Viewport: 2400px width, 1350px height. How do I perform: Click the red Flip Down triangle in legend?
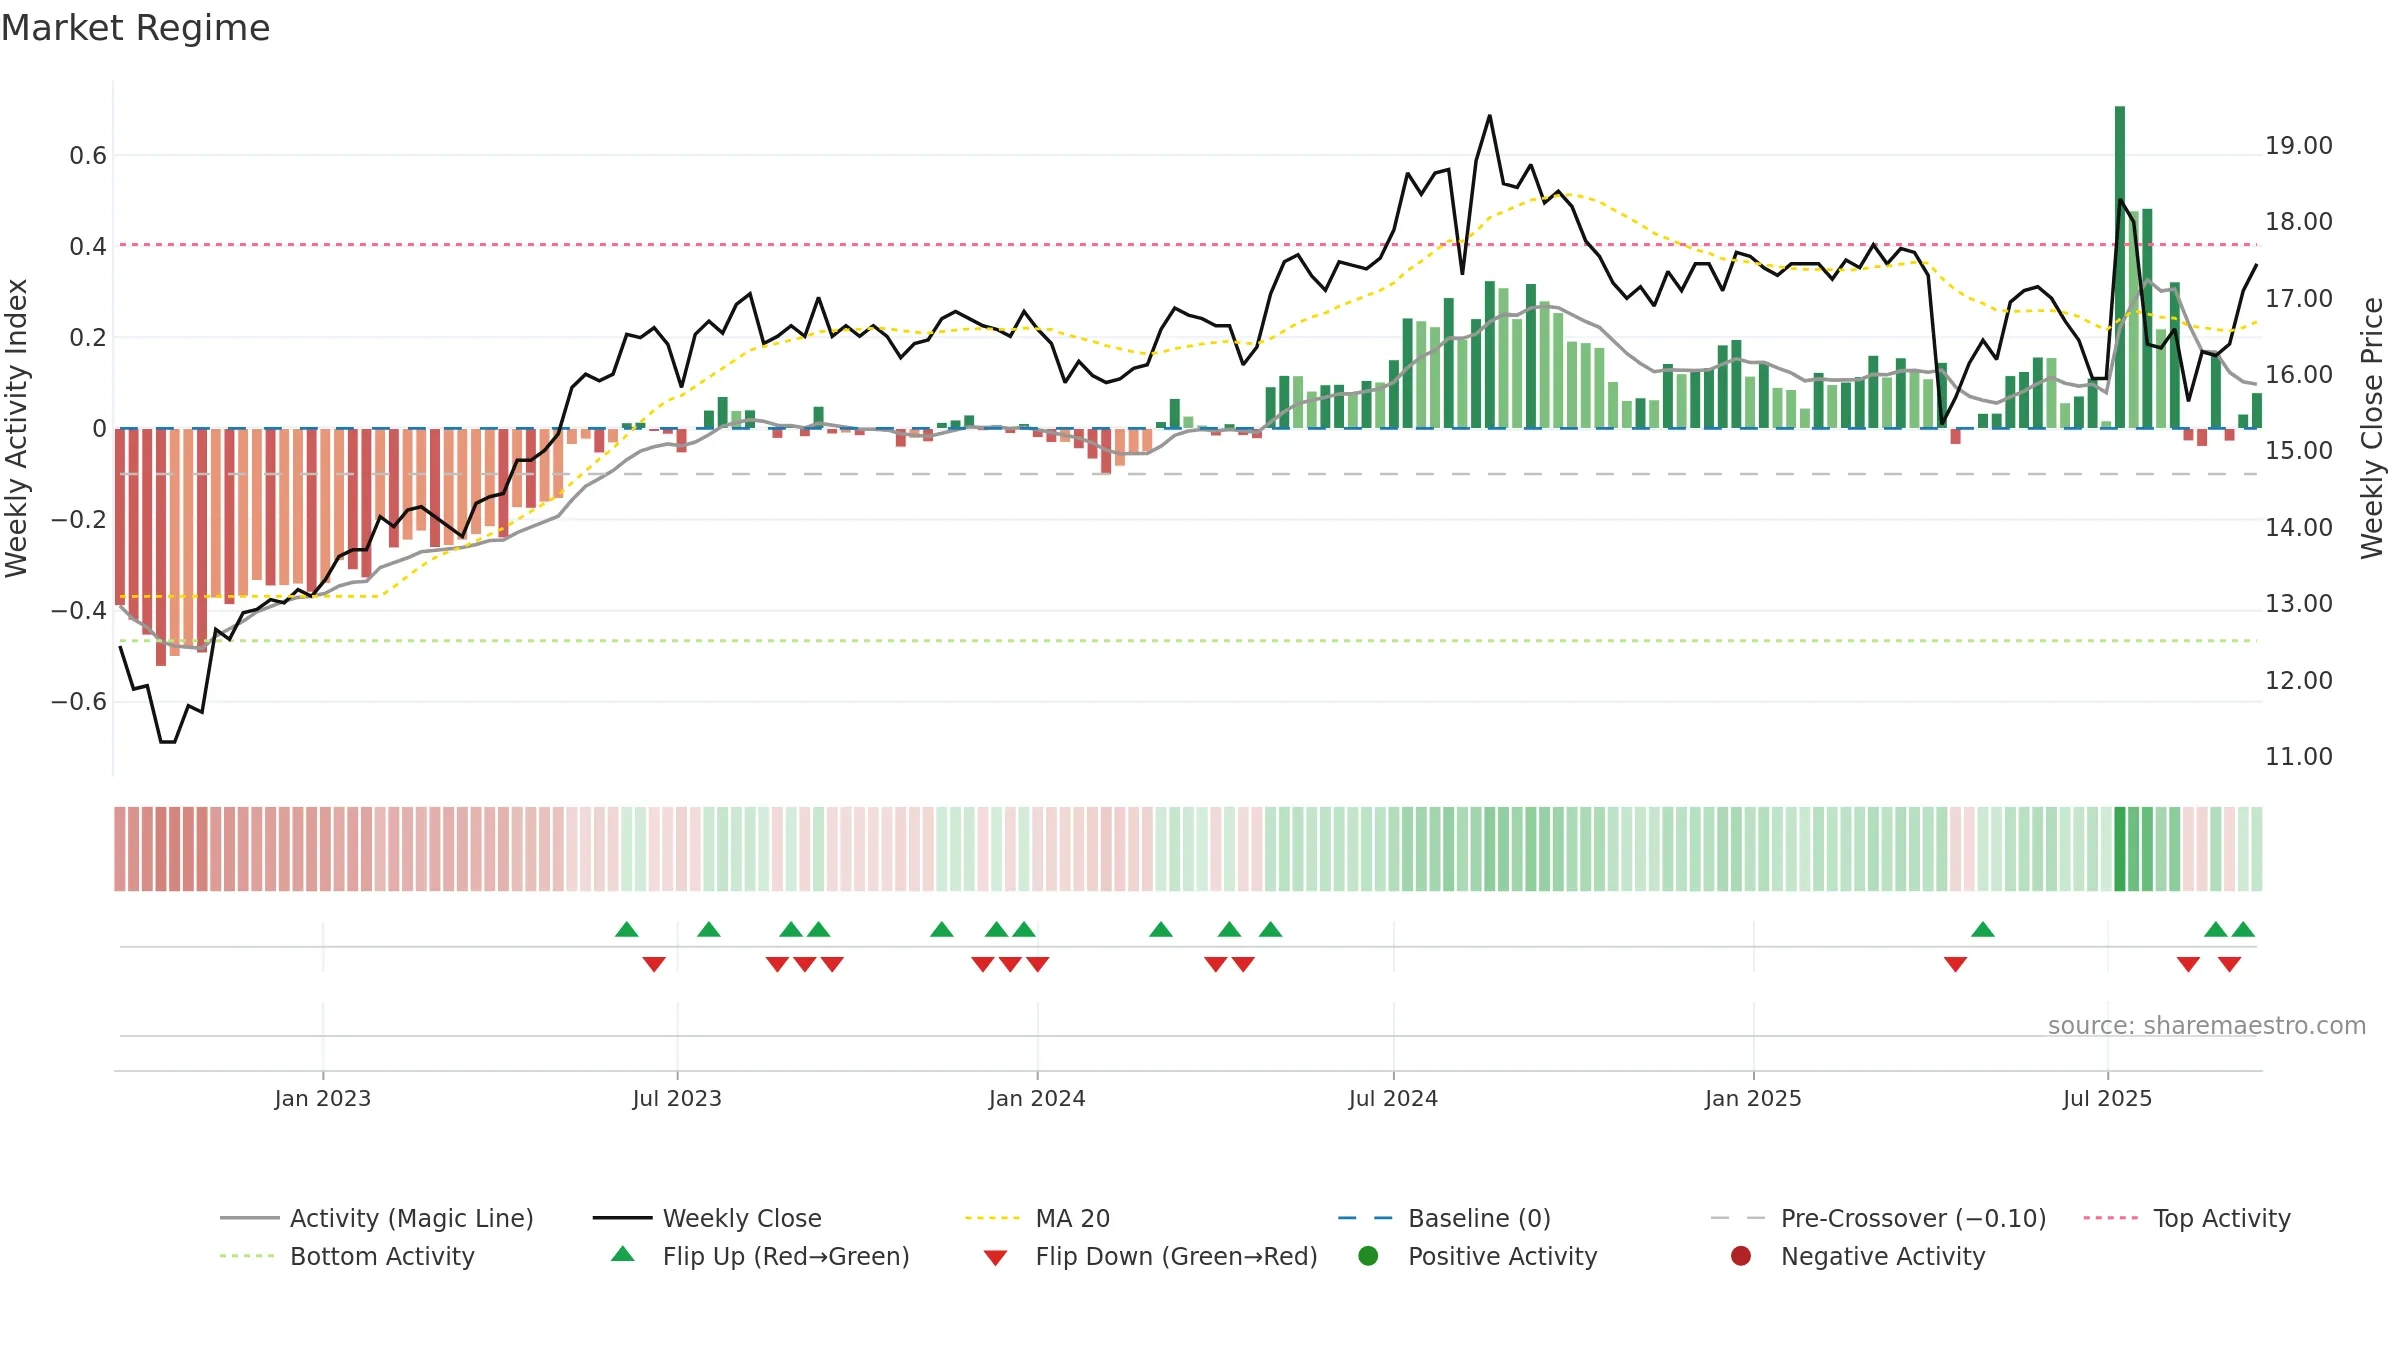995,1258
